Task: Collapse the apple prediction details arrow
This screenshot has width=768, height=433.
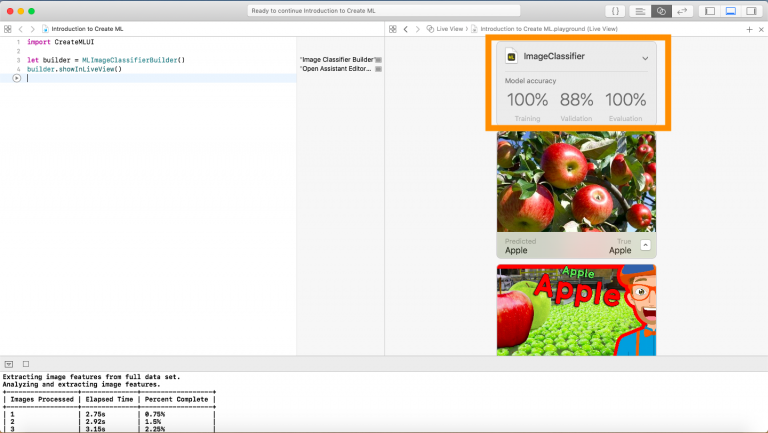Action: point(645,245)
